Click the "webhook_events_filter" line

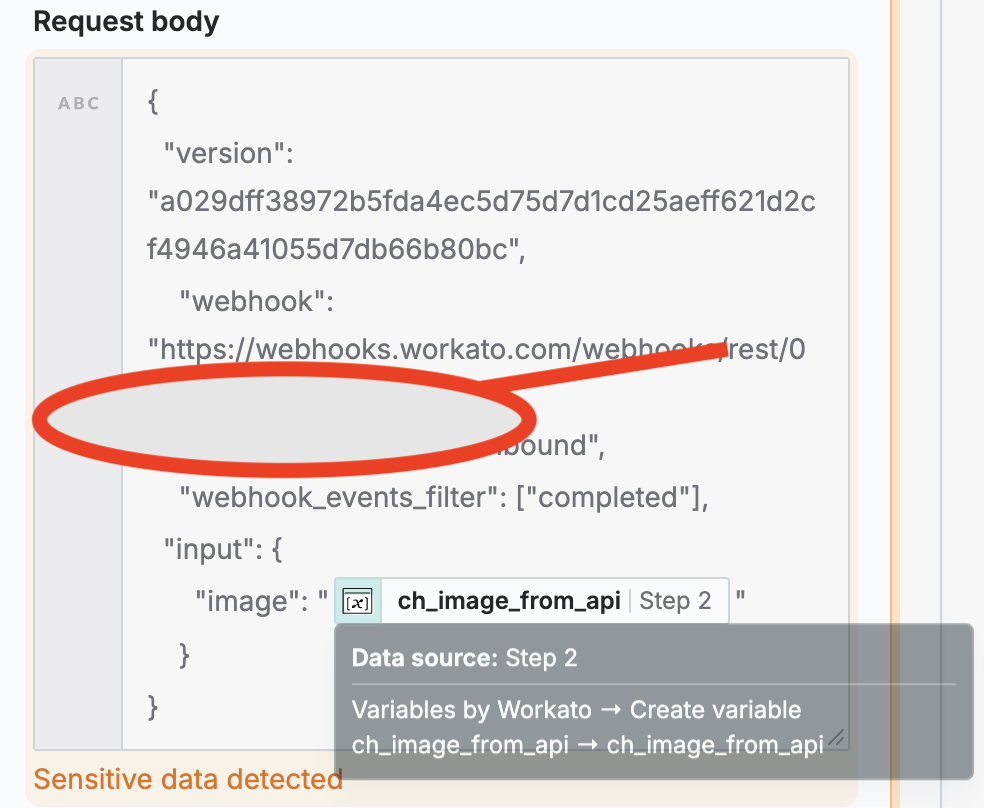pos(444,497)
